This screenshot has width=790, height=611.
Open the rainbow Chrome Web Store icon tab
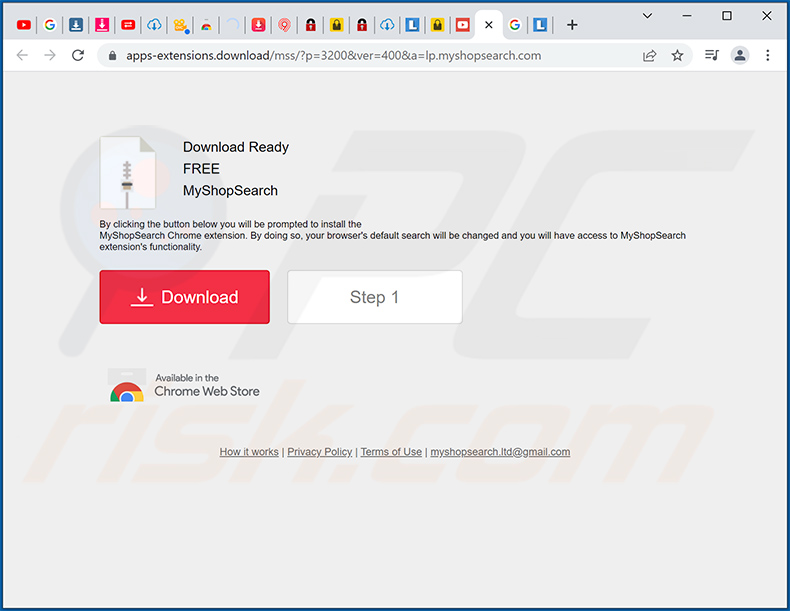pos(206,25)
